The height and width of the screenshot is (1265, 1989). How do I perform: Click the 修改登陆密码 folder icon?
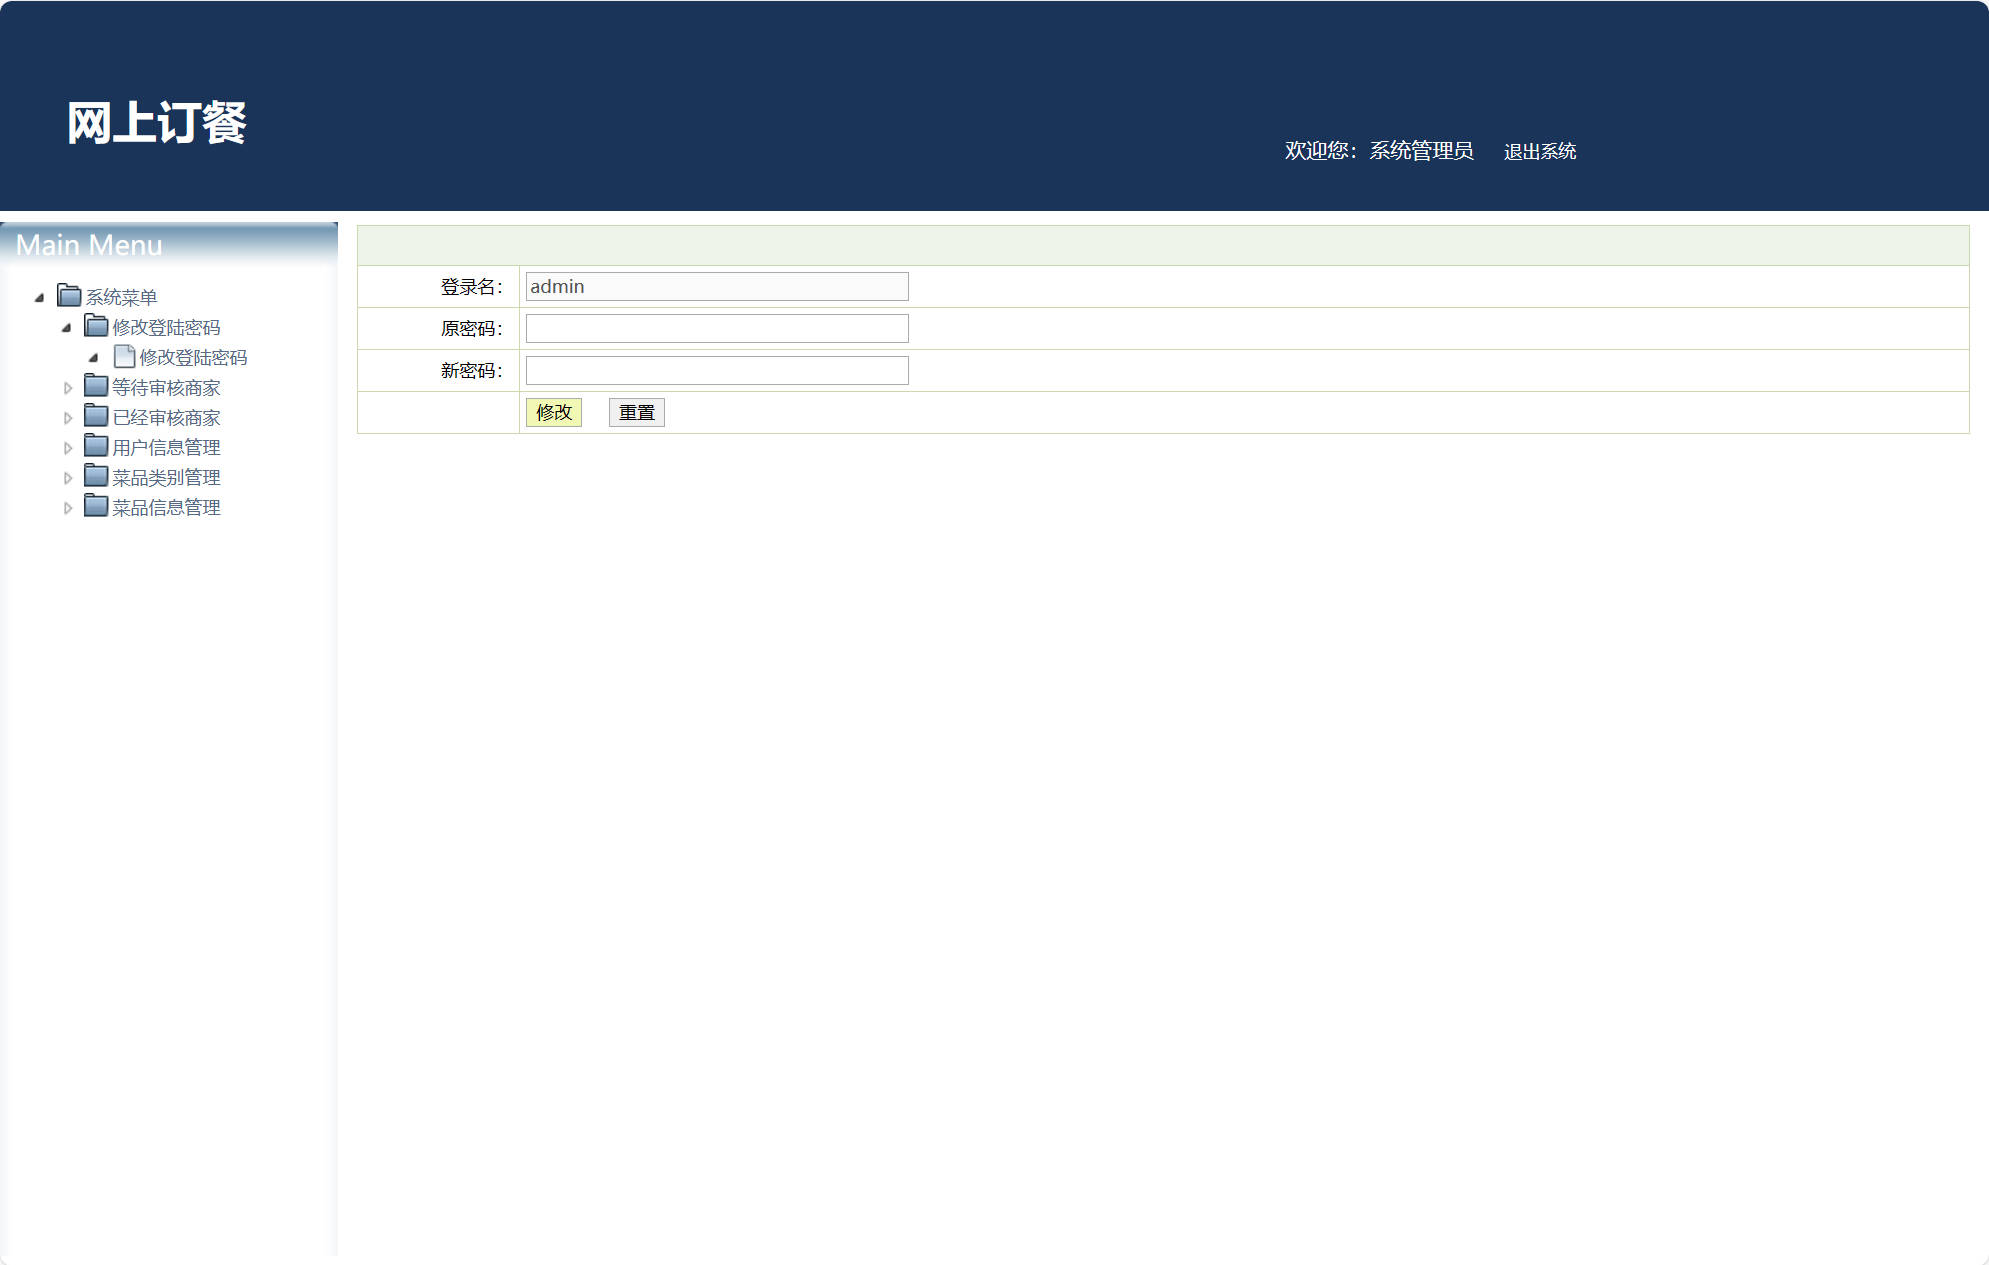click(95, 326)
